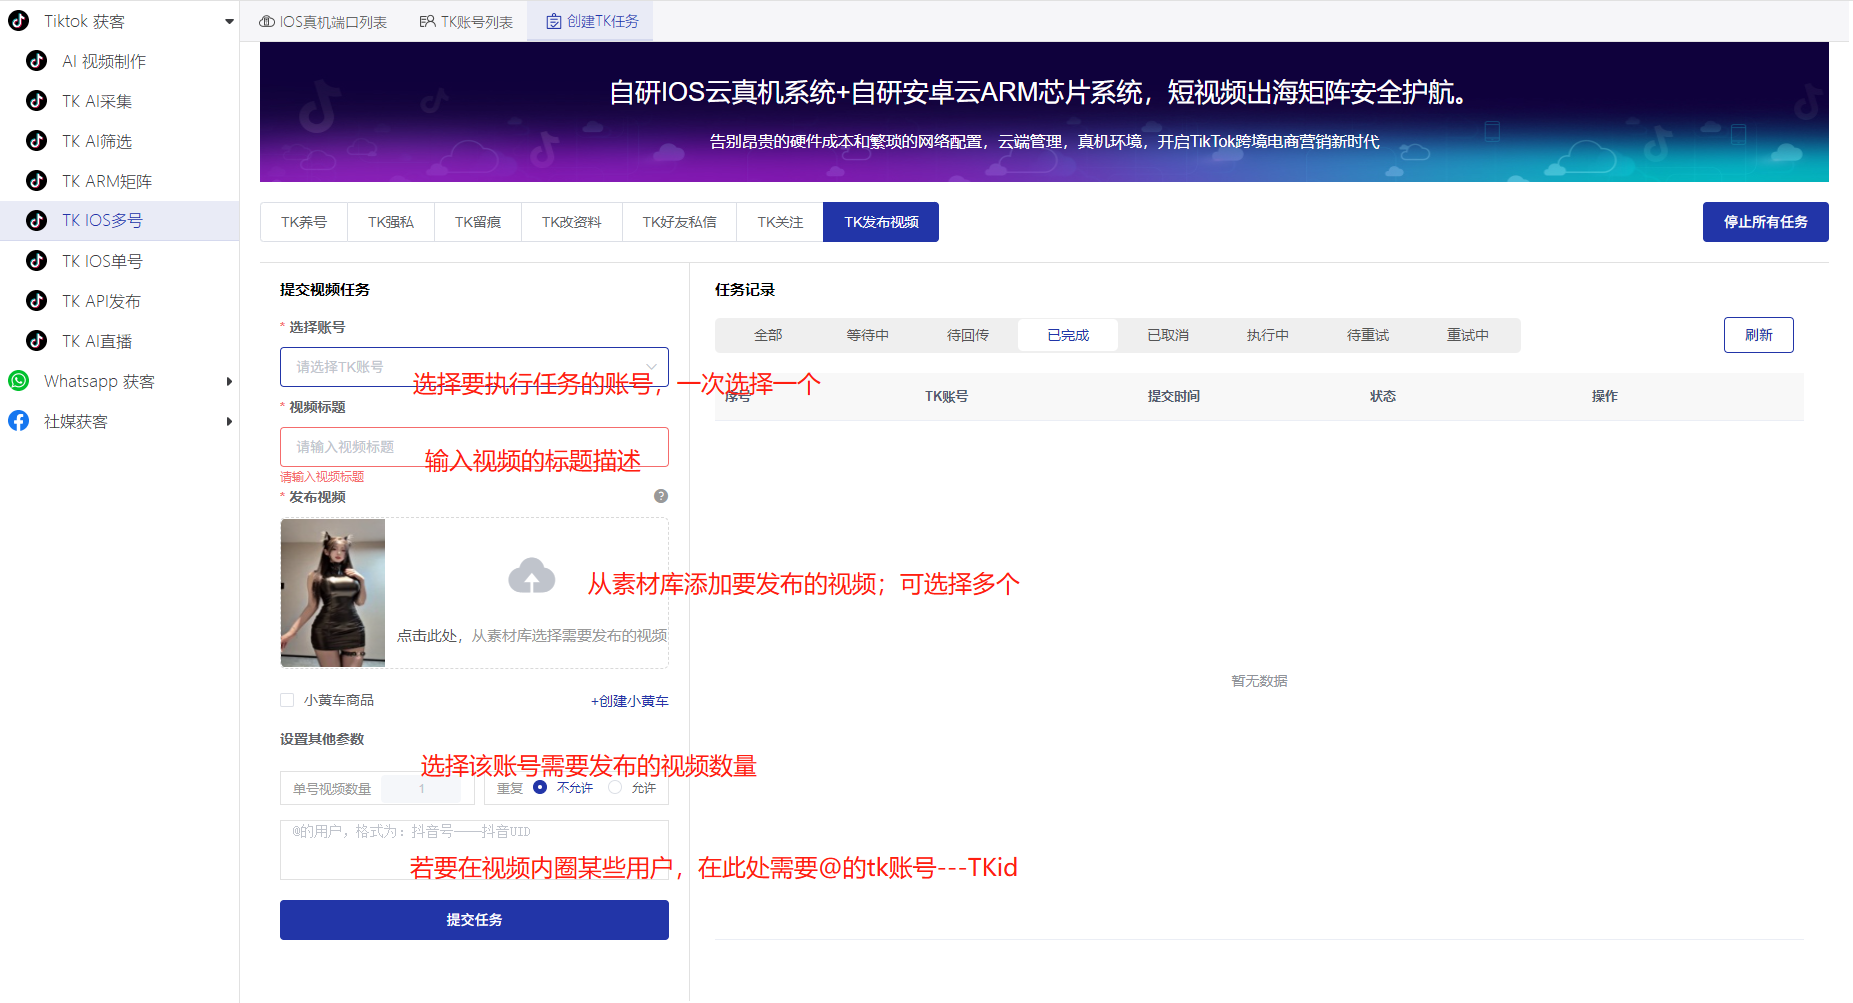Expand the Whatsapp 获客 menu
Screen dimensions: 1853x1003
(229, 381)
